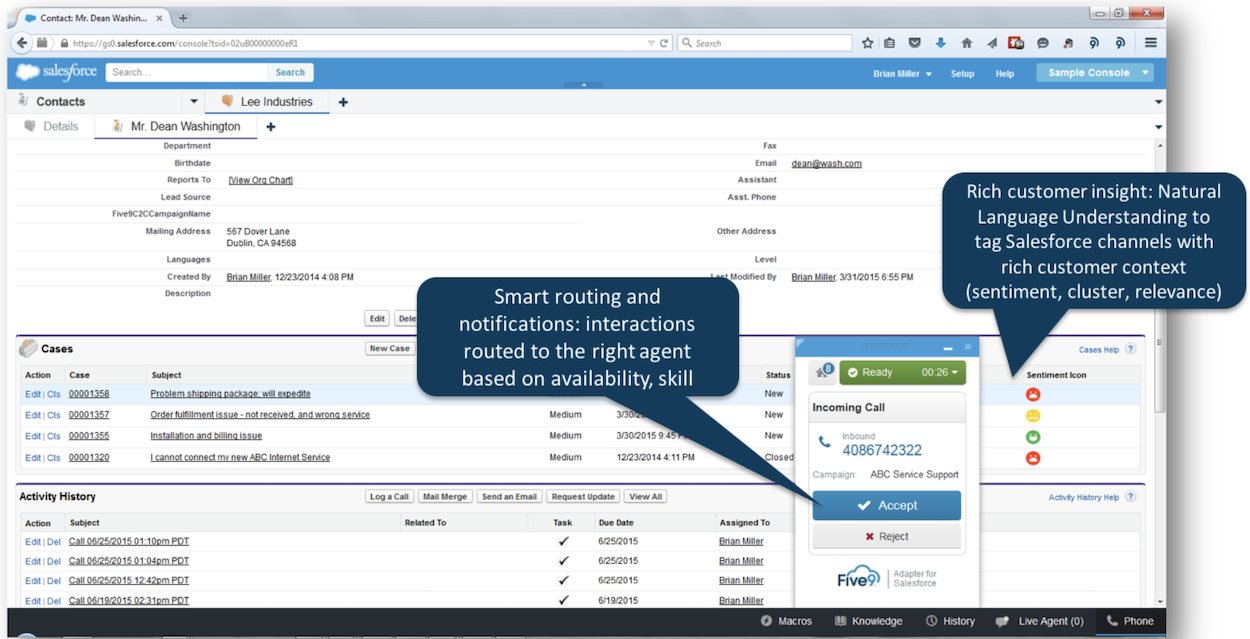Click the Request Update button
This screenshot has width=1250, height=639.
coord(583,497)
